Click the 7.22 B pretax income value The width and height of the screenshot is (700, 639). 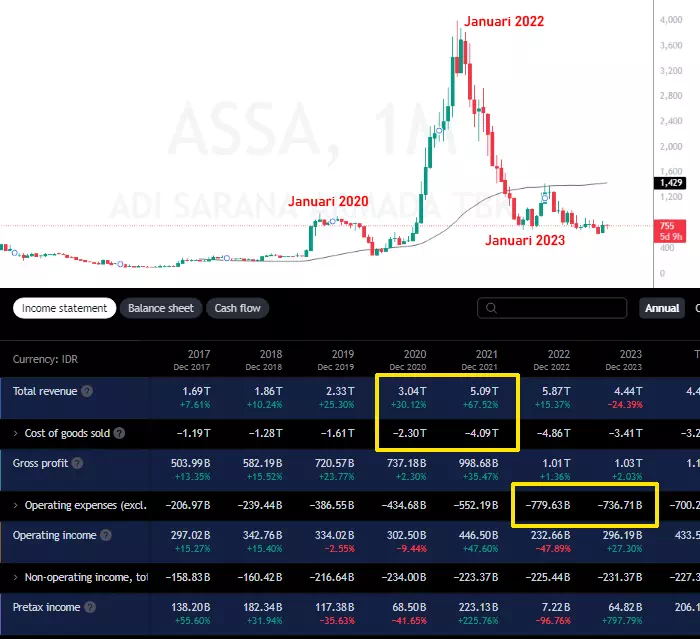[554, 607]
